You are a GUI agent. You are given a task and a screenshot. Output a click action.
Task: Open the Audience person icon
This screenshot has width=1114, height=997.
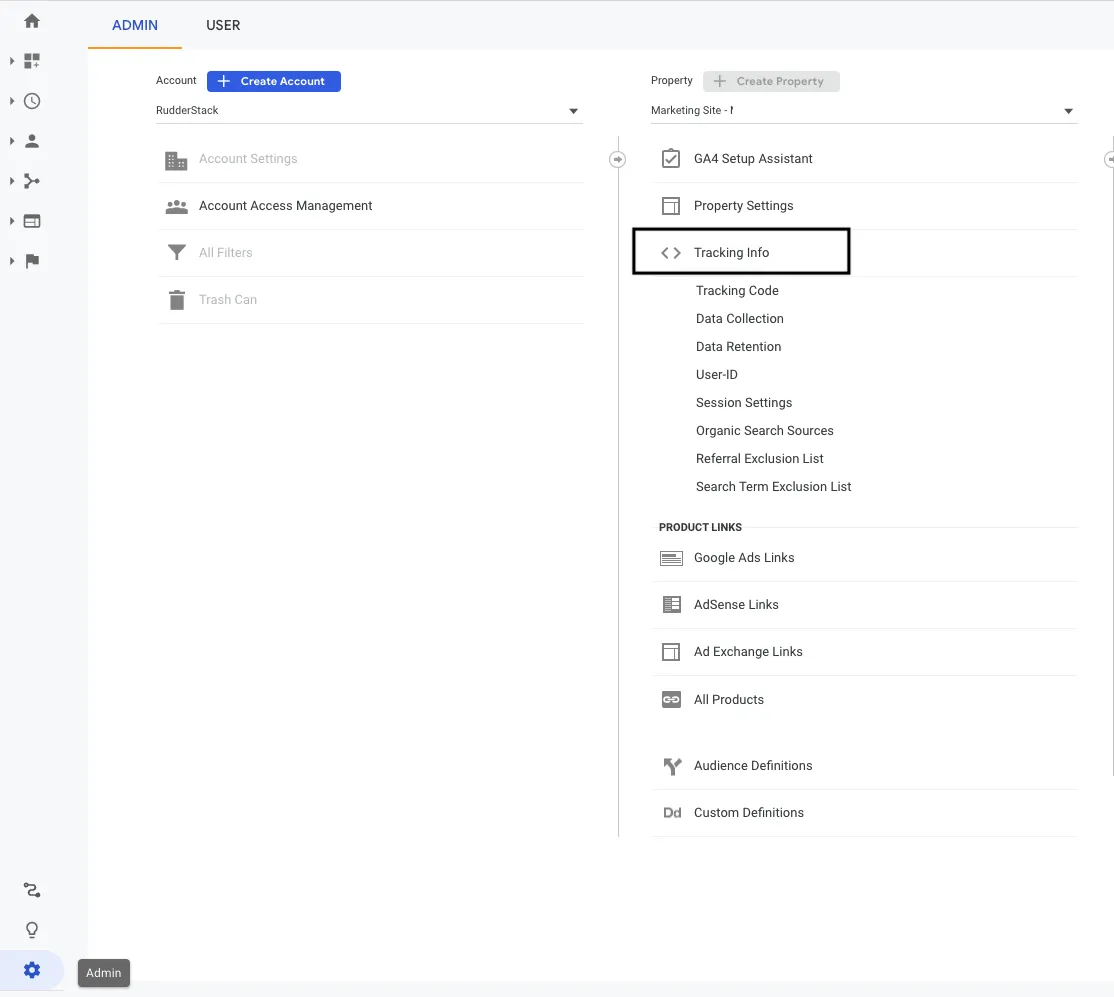32,141
